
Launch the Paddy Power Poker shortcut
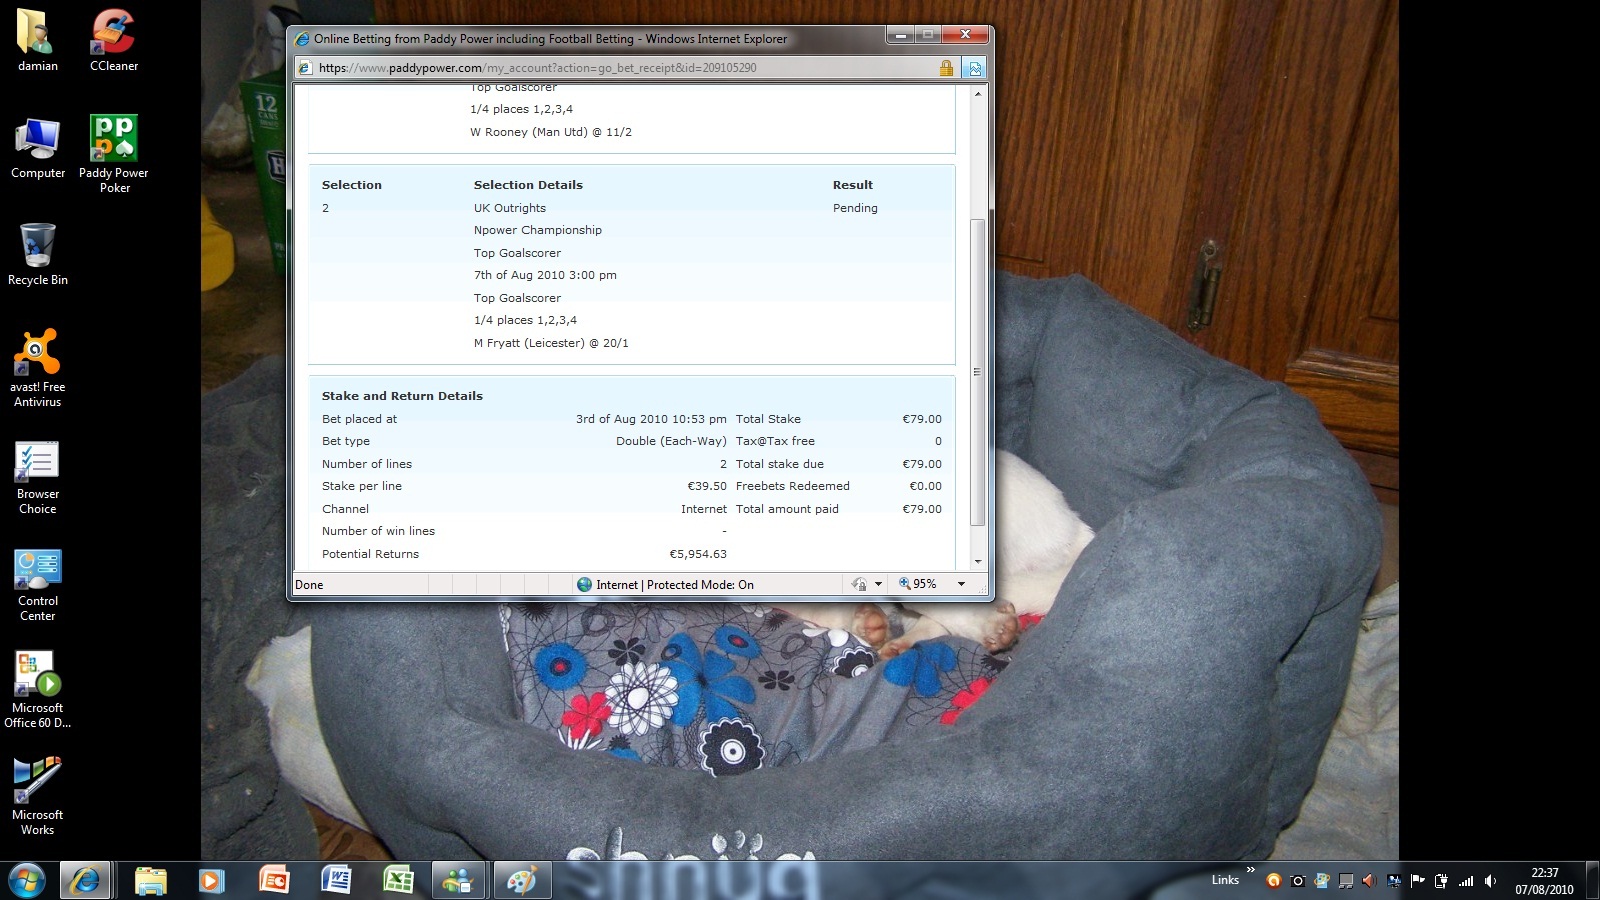[x=114, y=154]
